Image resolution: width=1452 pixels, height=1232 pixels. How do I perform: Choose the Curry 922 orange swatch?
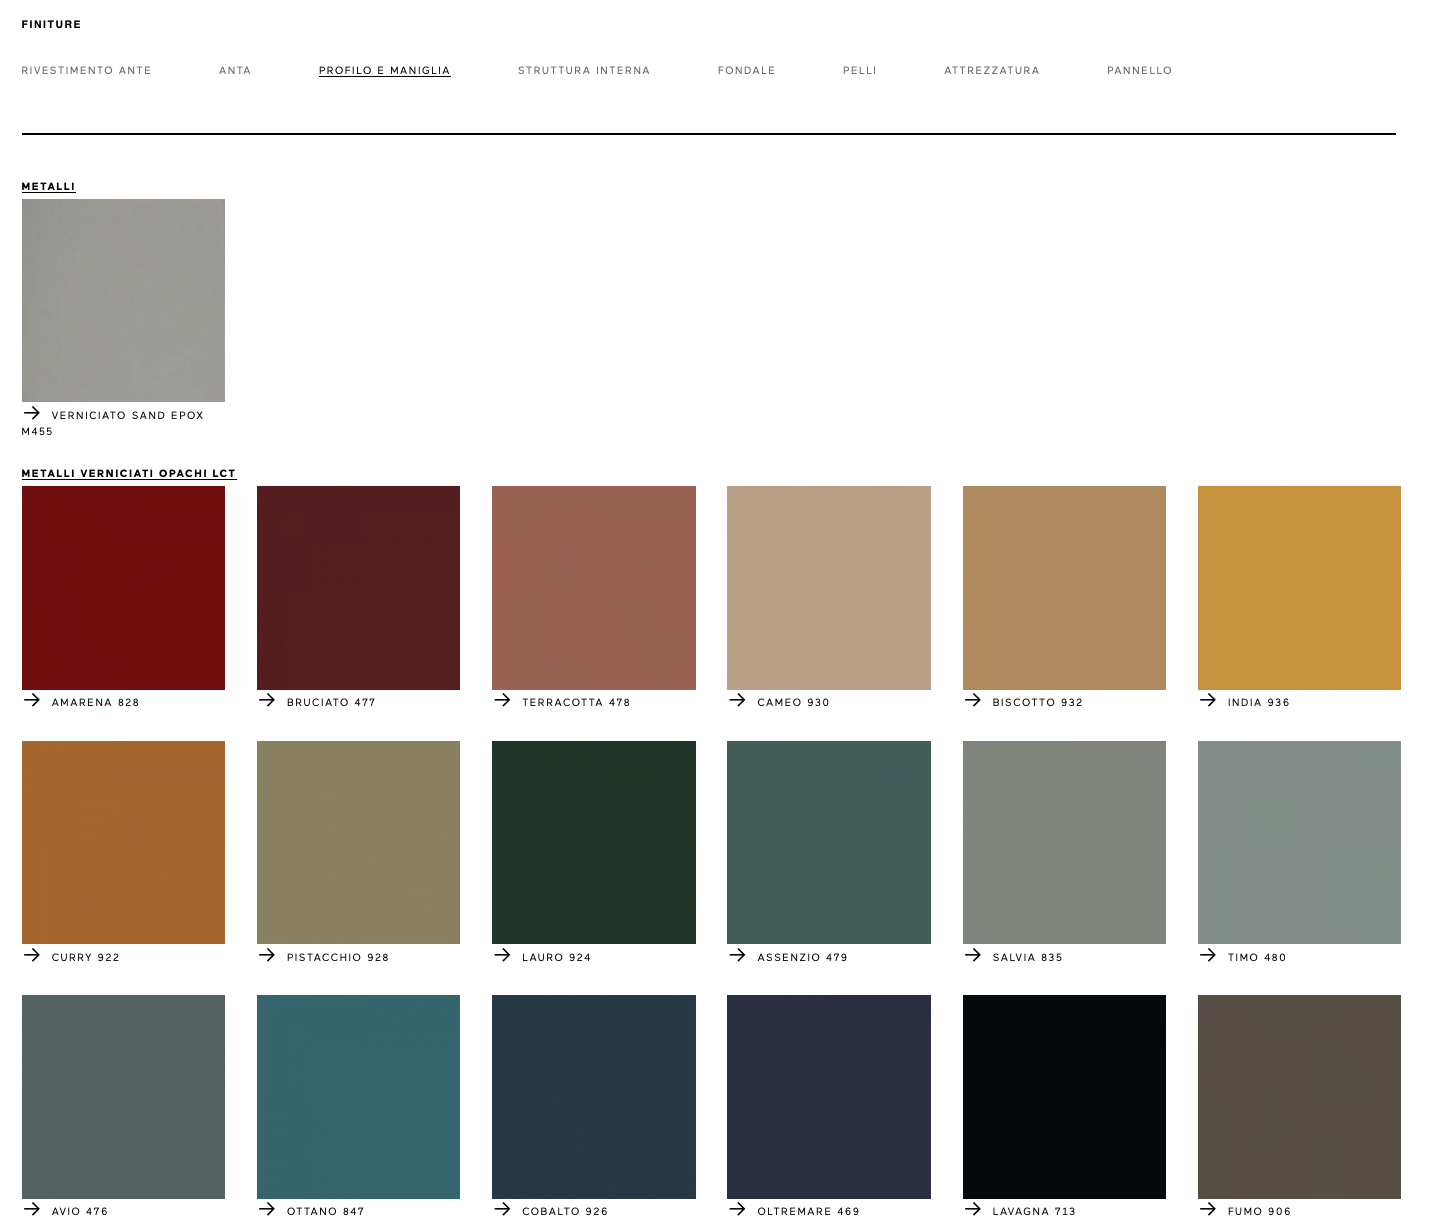click(123, 842)
